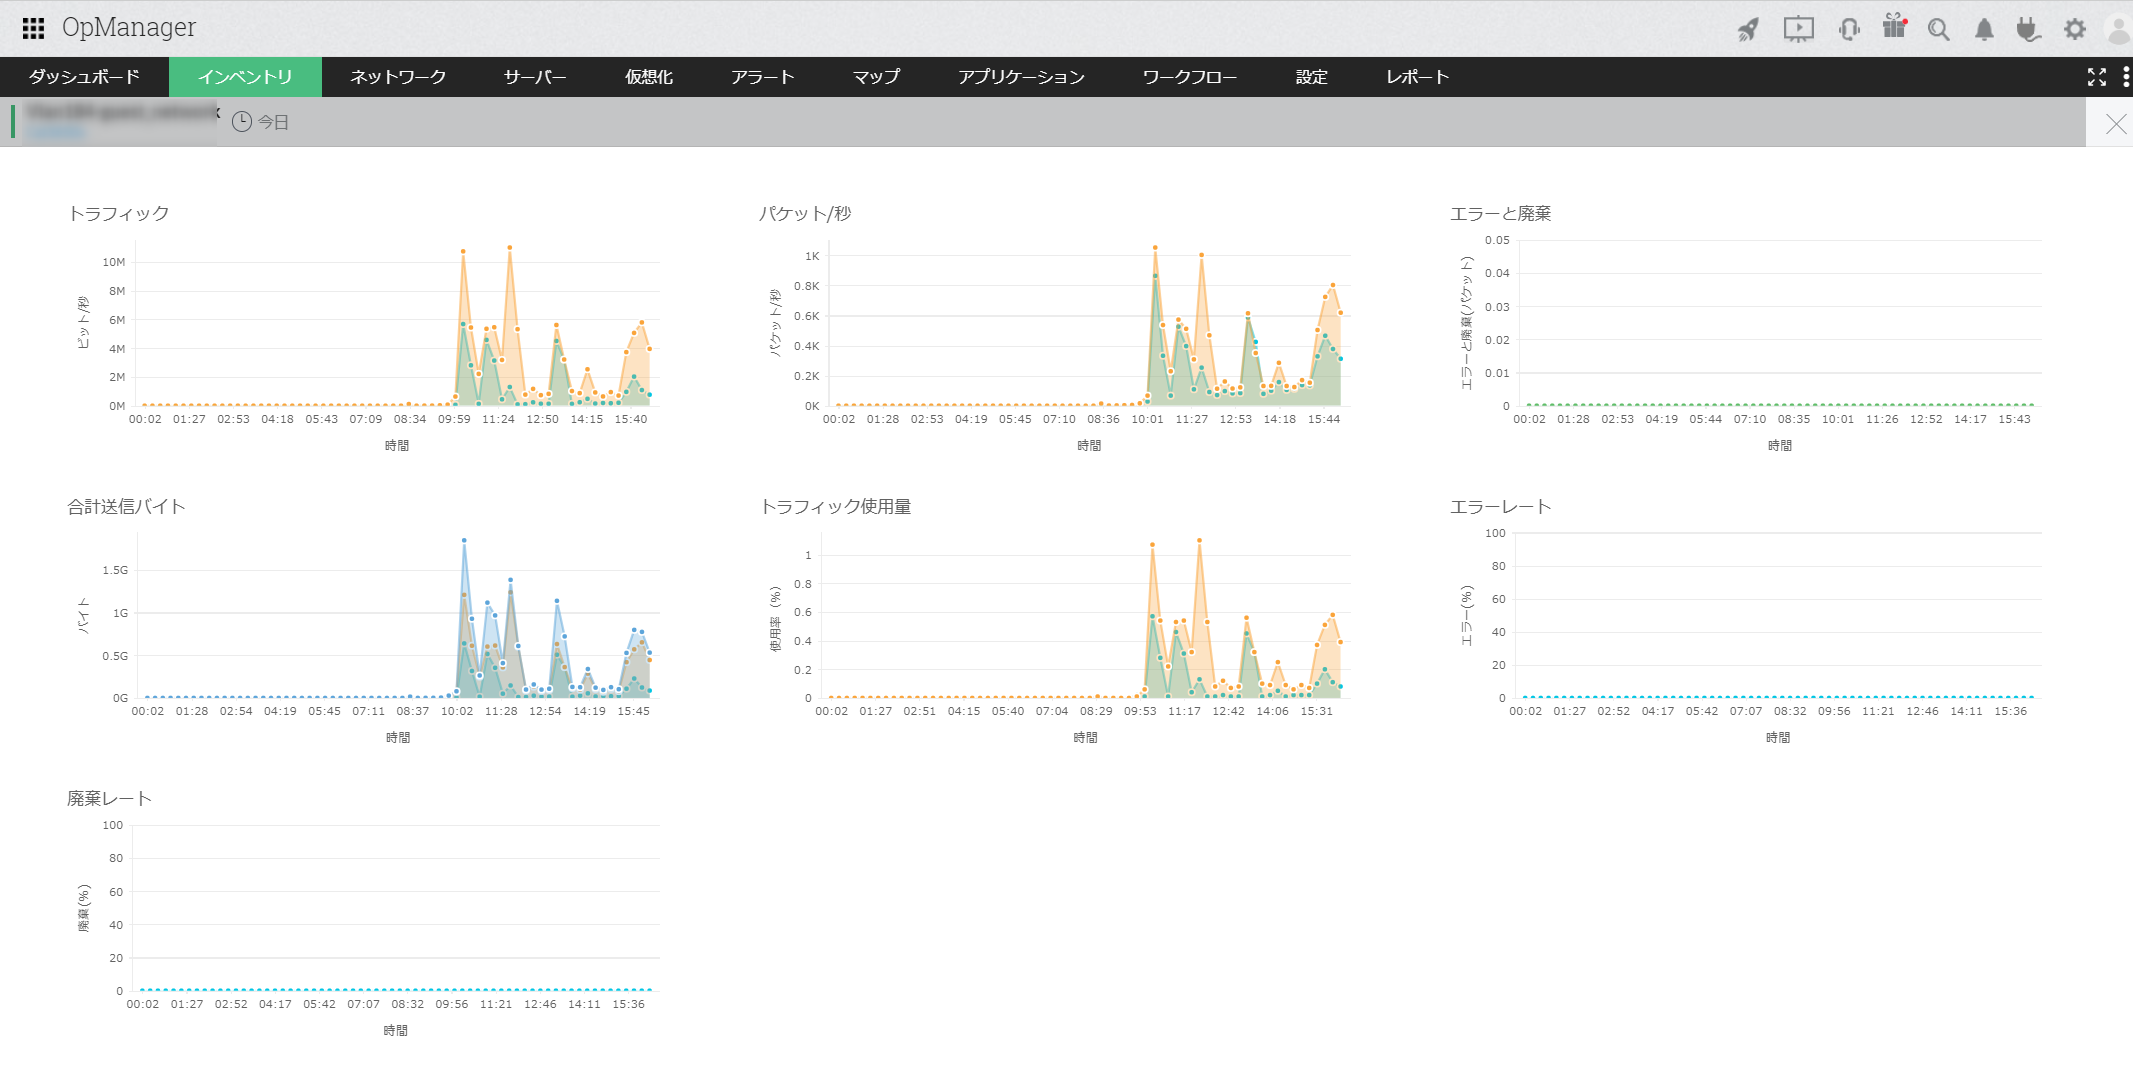2133x1070 pixels.
Task: Open the alarm bell notifications
Action: coord(1984,30)
